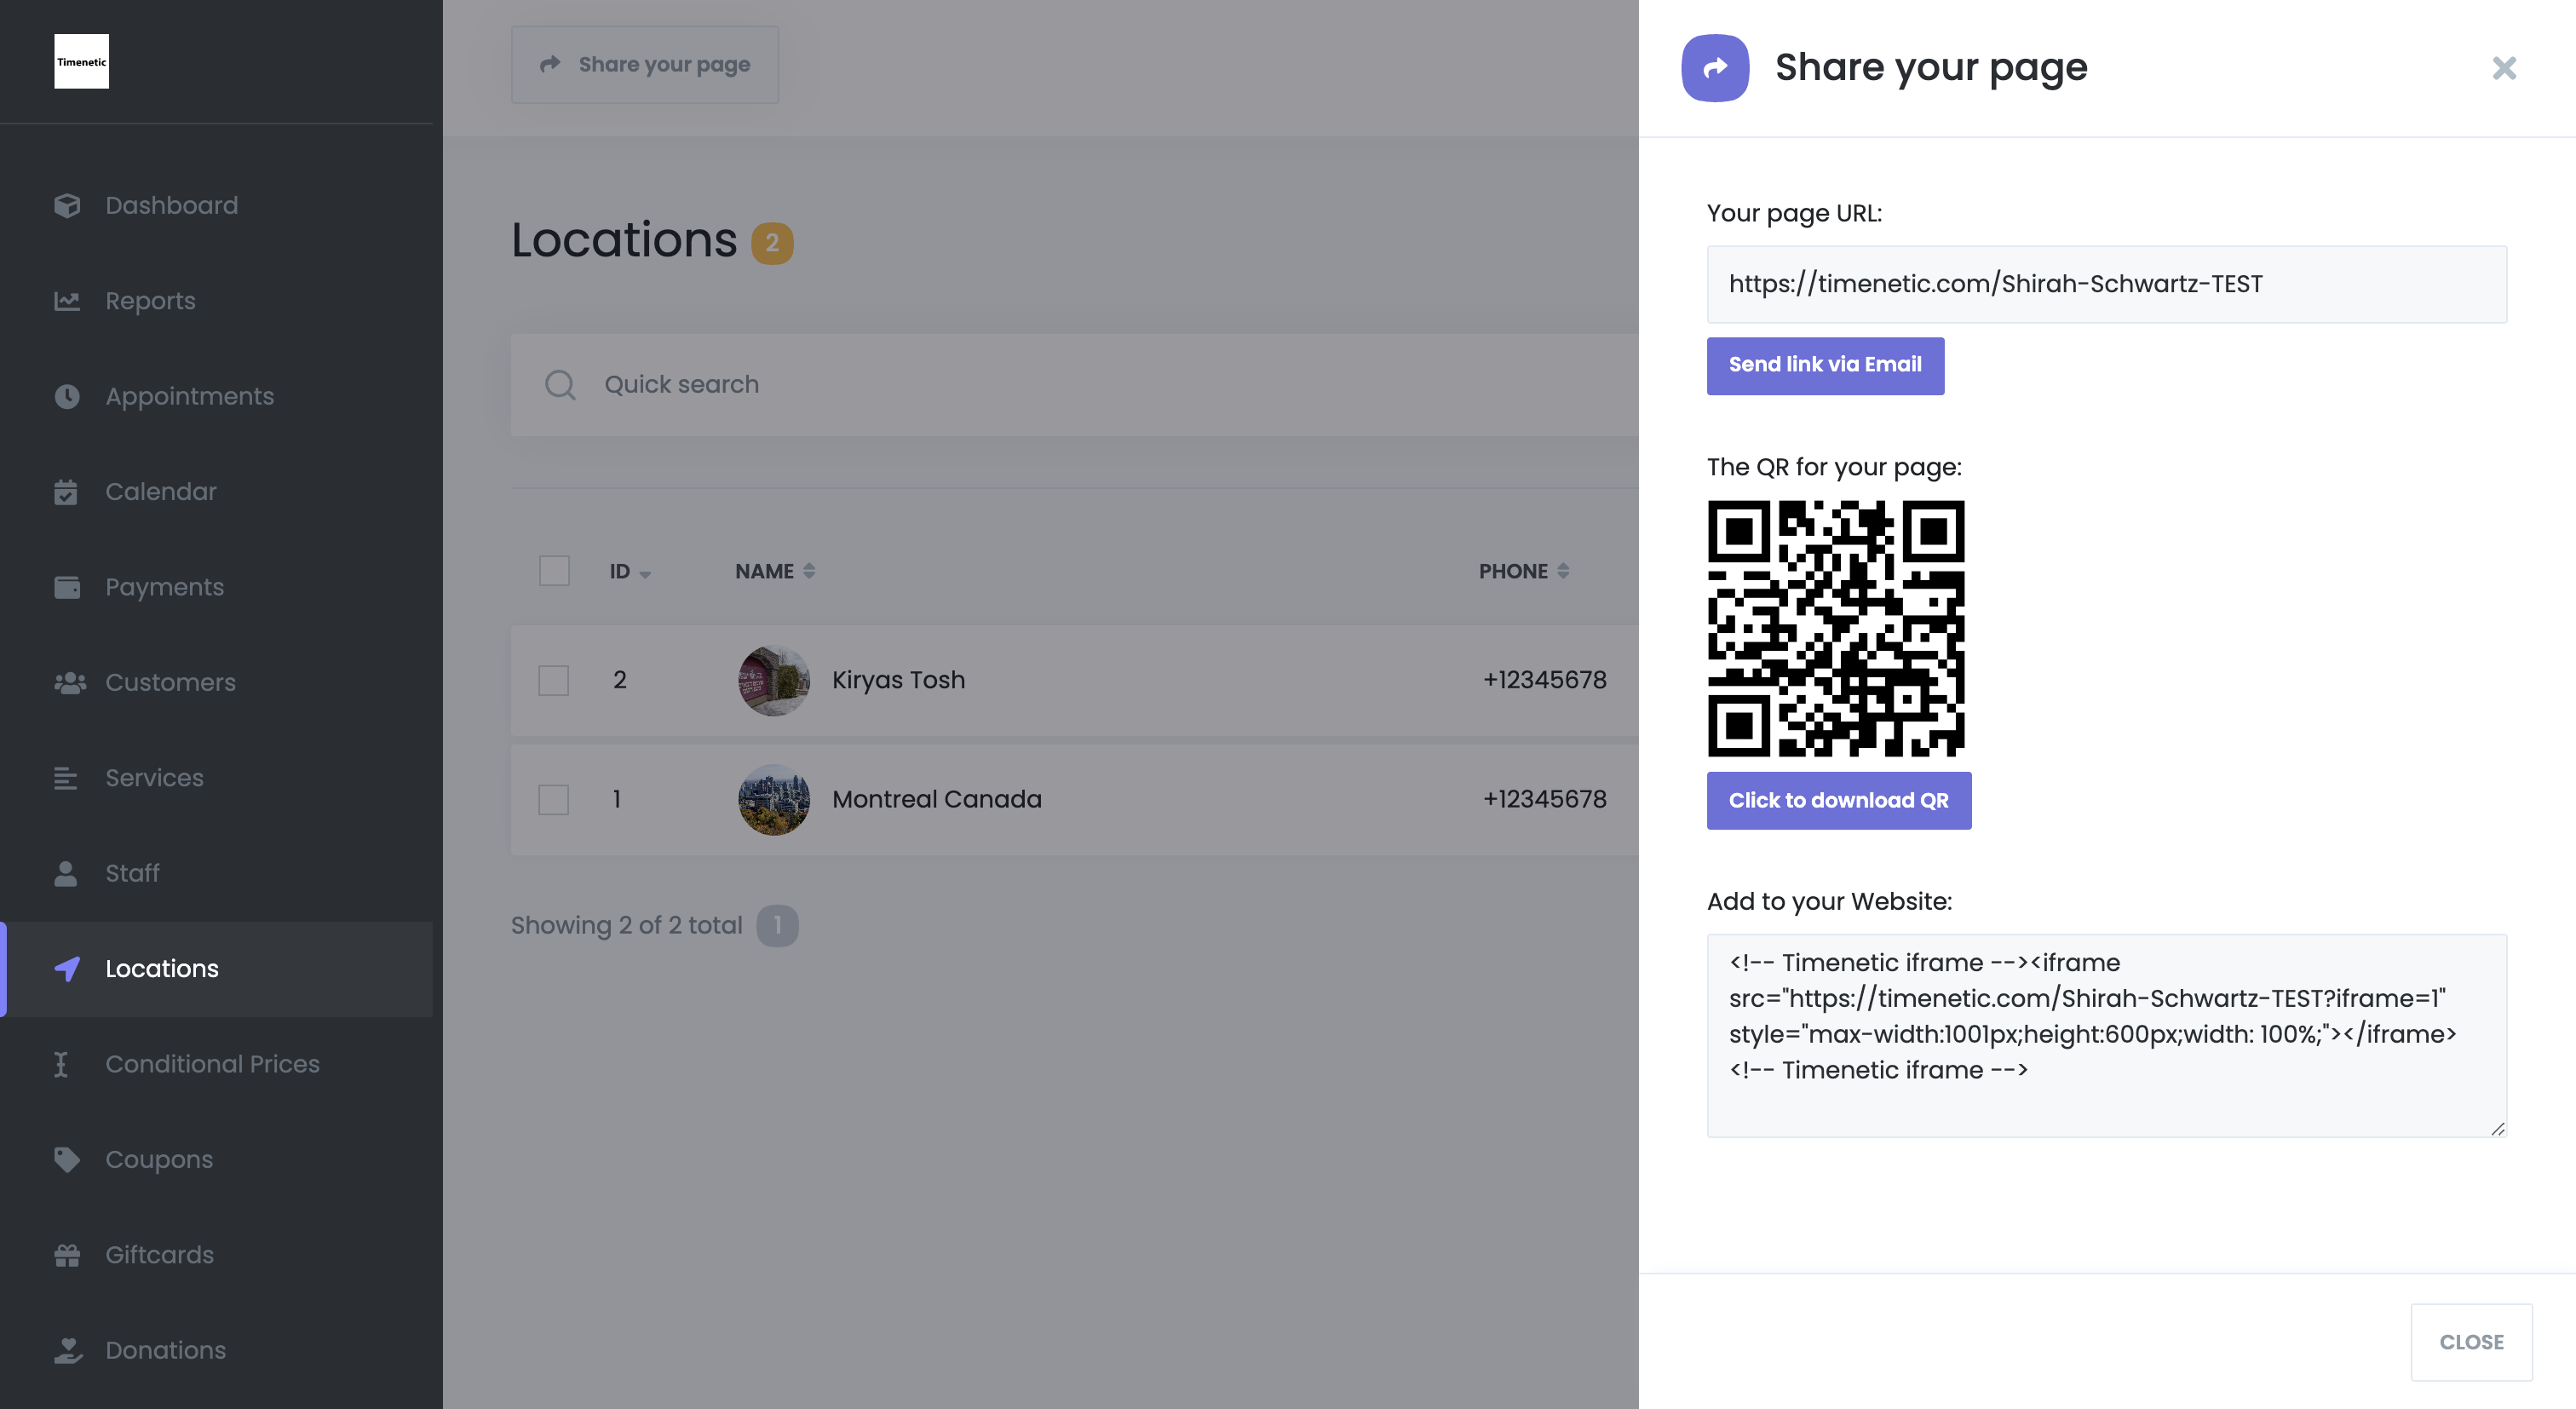Viewport: 2576px width, 1409px height.
Task: Sort locations by ID column arrow
Action: tap(645, 574)
